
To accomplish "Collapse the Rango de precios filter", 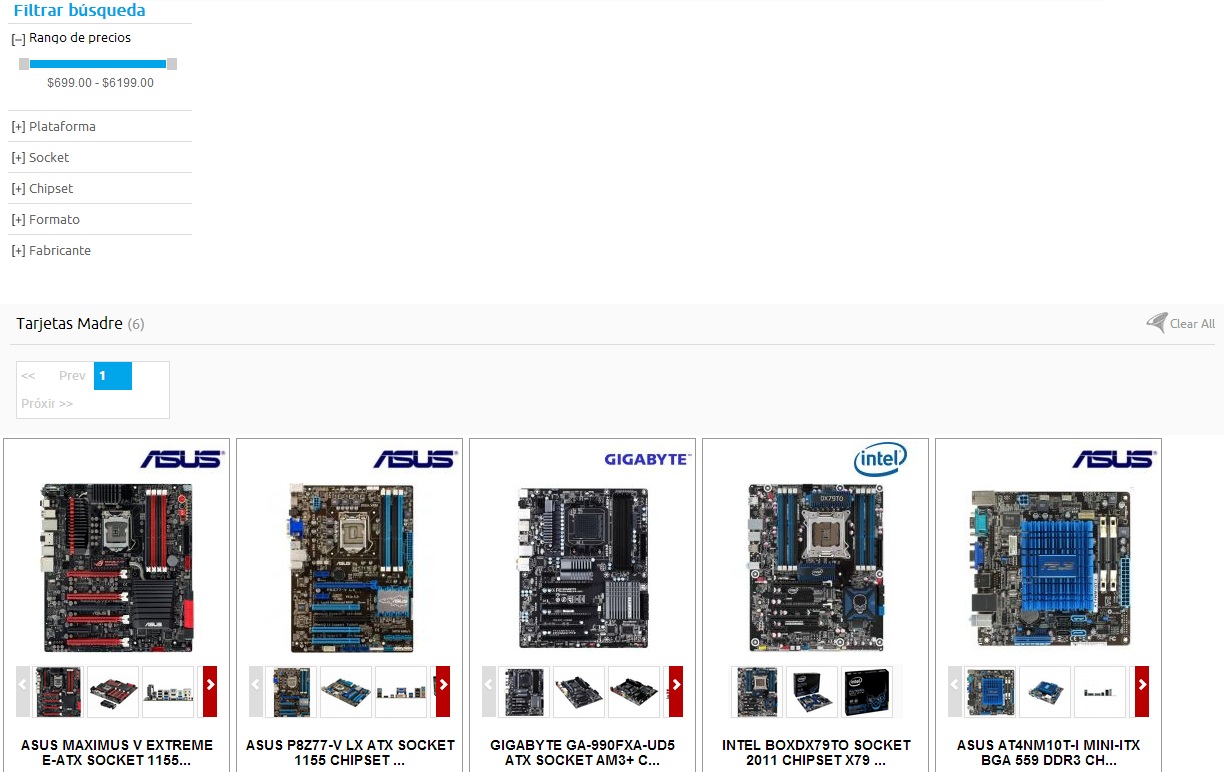I will click(x=18, y=39).
